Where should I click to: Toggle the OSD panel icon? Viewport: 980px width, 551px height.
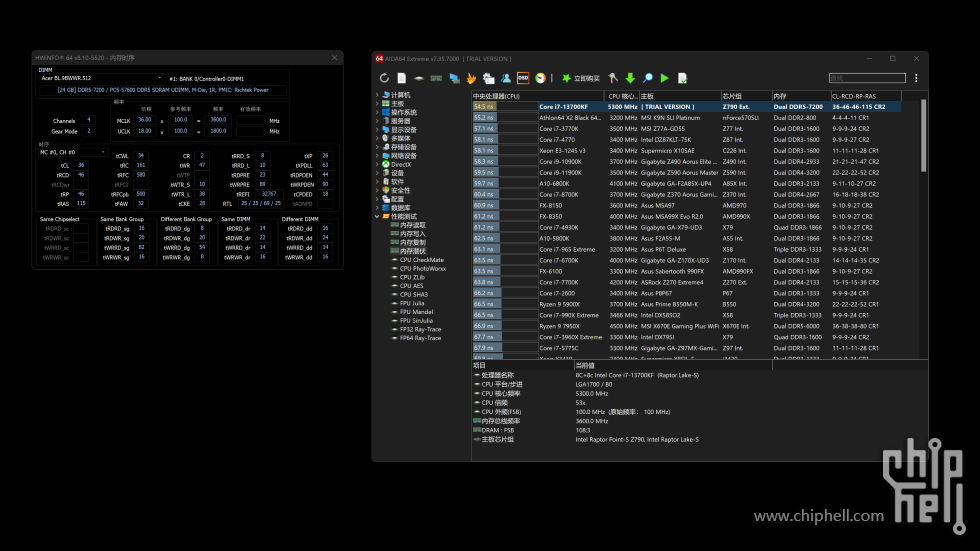click(x=523, y=78)
